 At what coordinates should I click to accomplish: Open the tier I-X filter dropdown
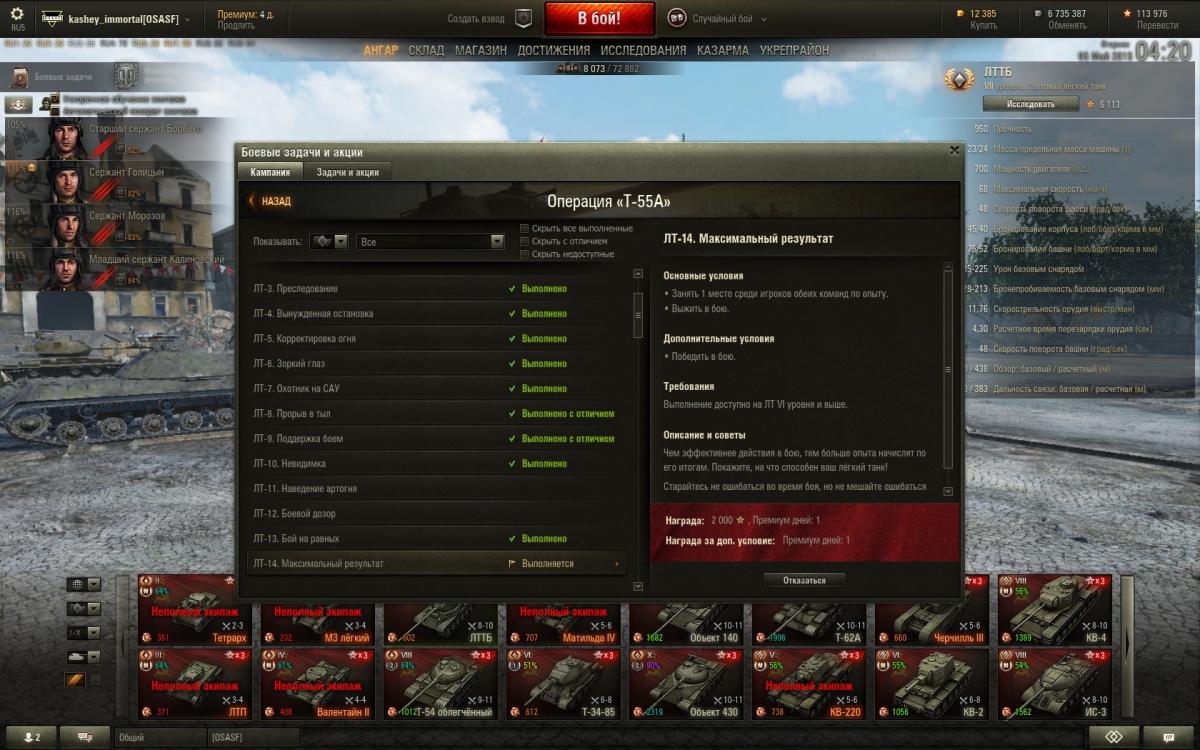83,633
